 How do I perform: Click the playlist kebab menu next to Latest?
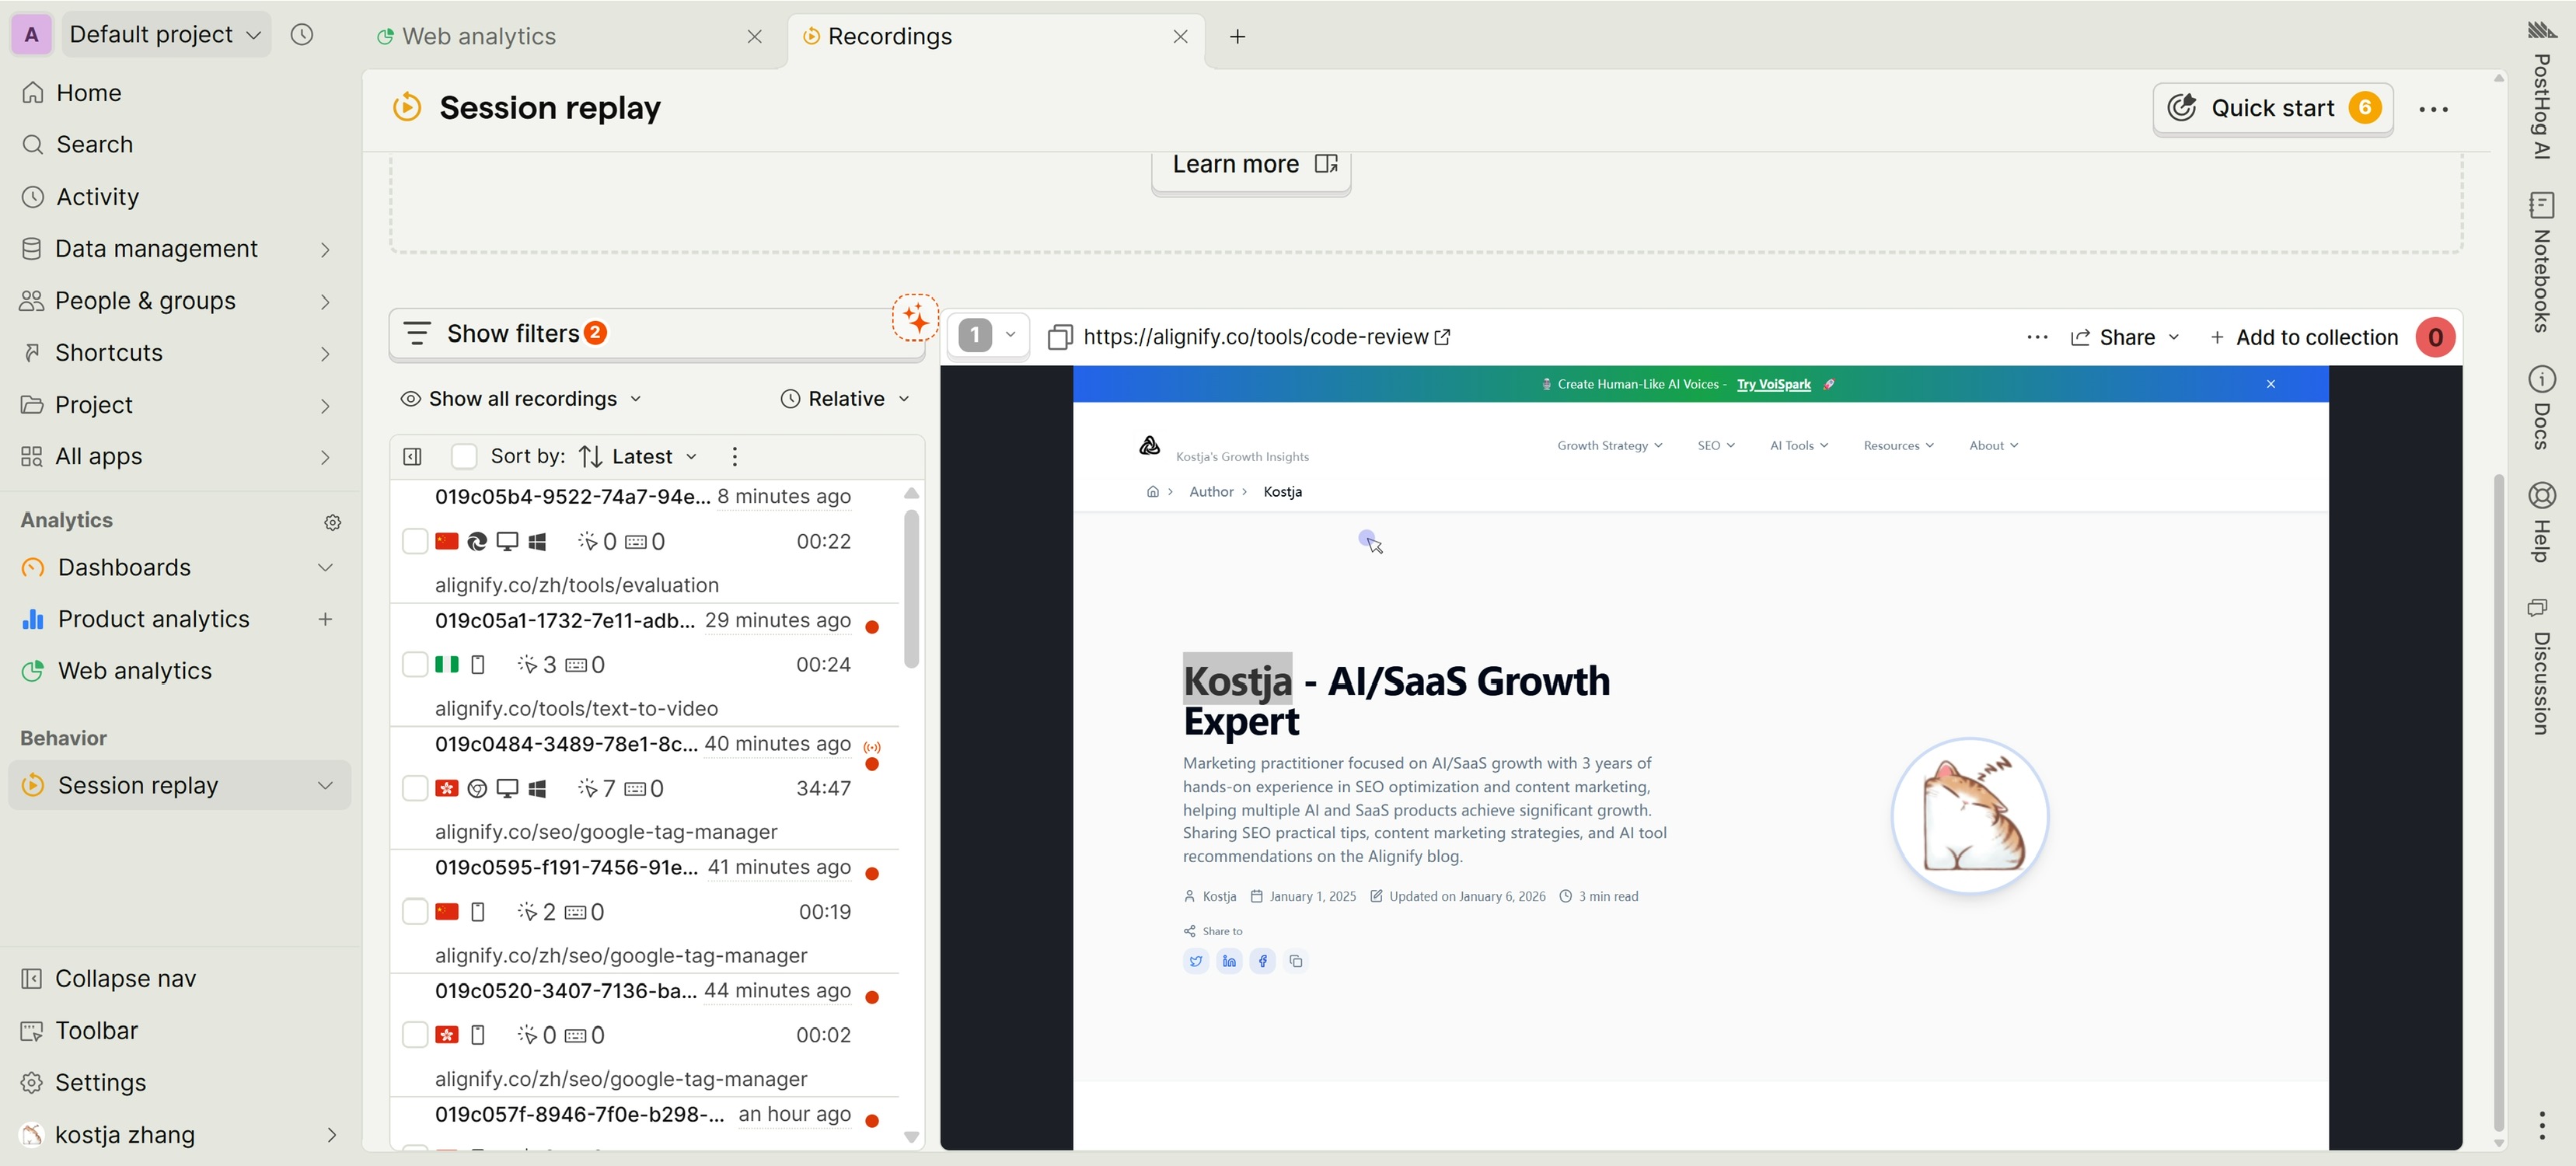tap(735, 457)
